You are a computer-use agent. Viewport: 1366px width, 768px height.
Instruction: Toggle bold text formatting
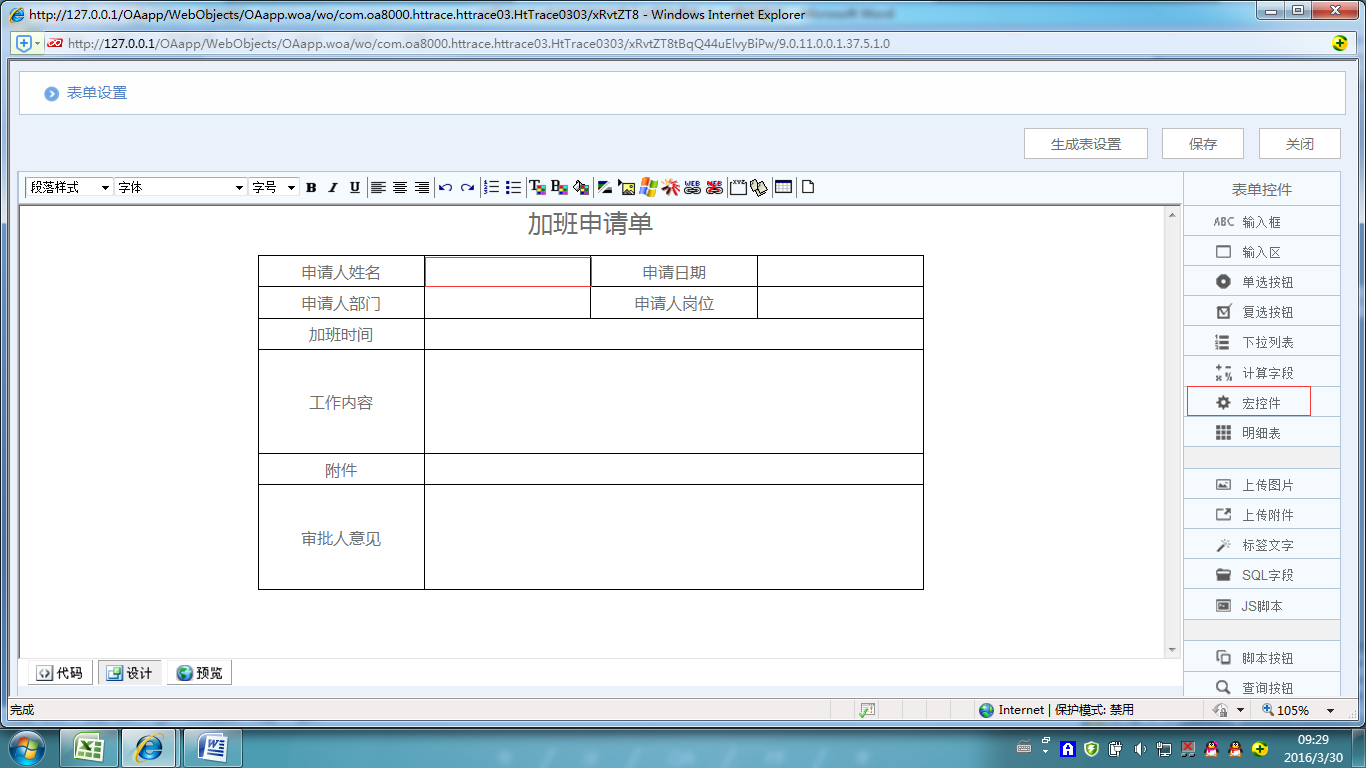[311, 187]
